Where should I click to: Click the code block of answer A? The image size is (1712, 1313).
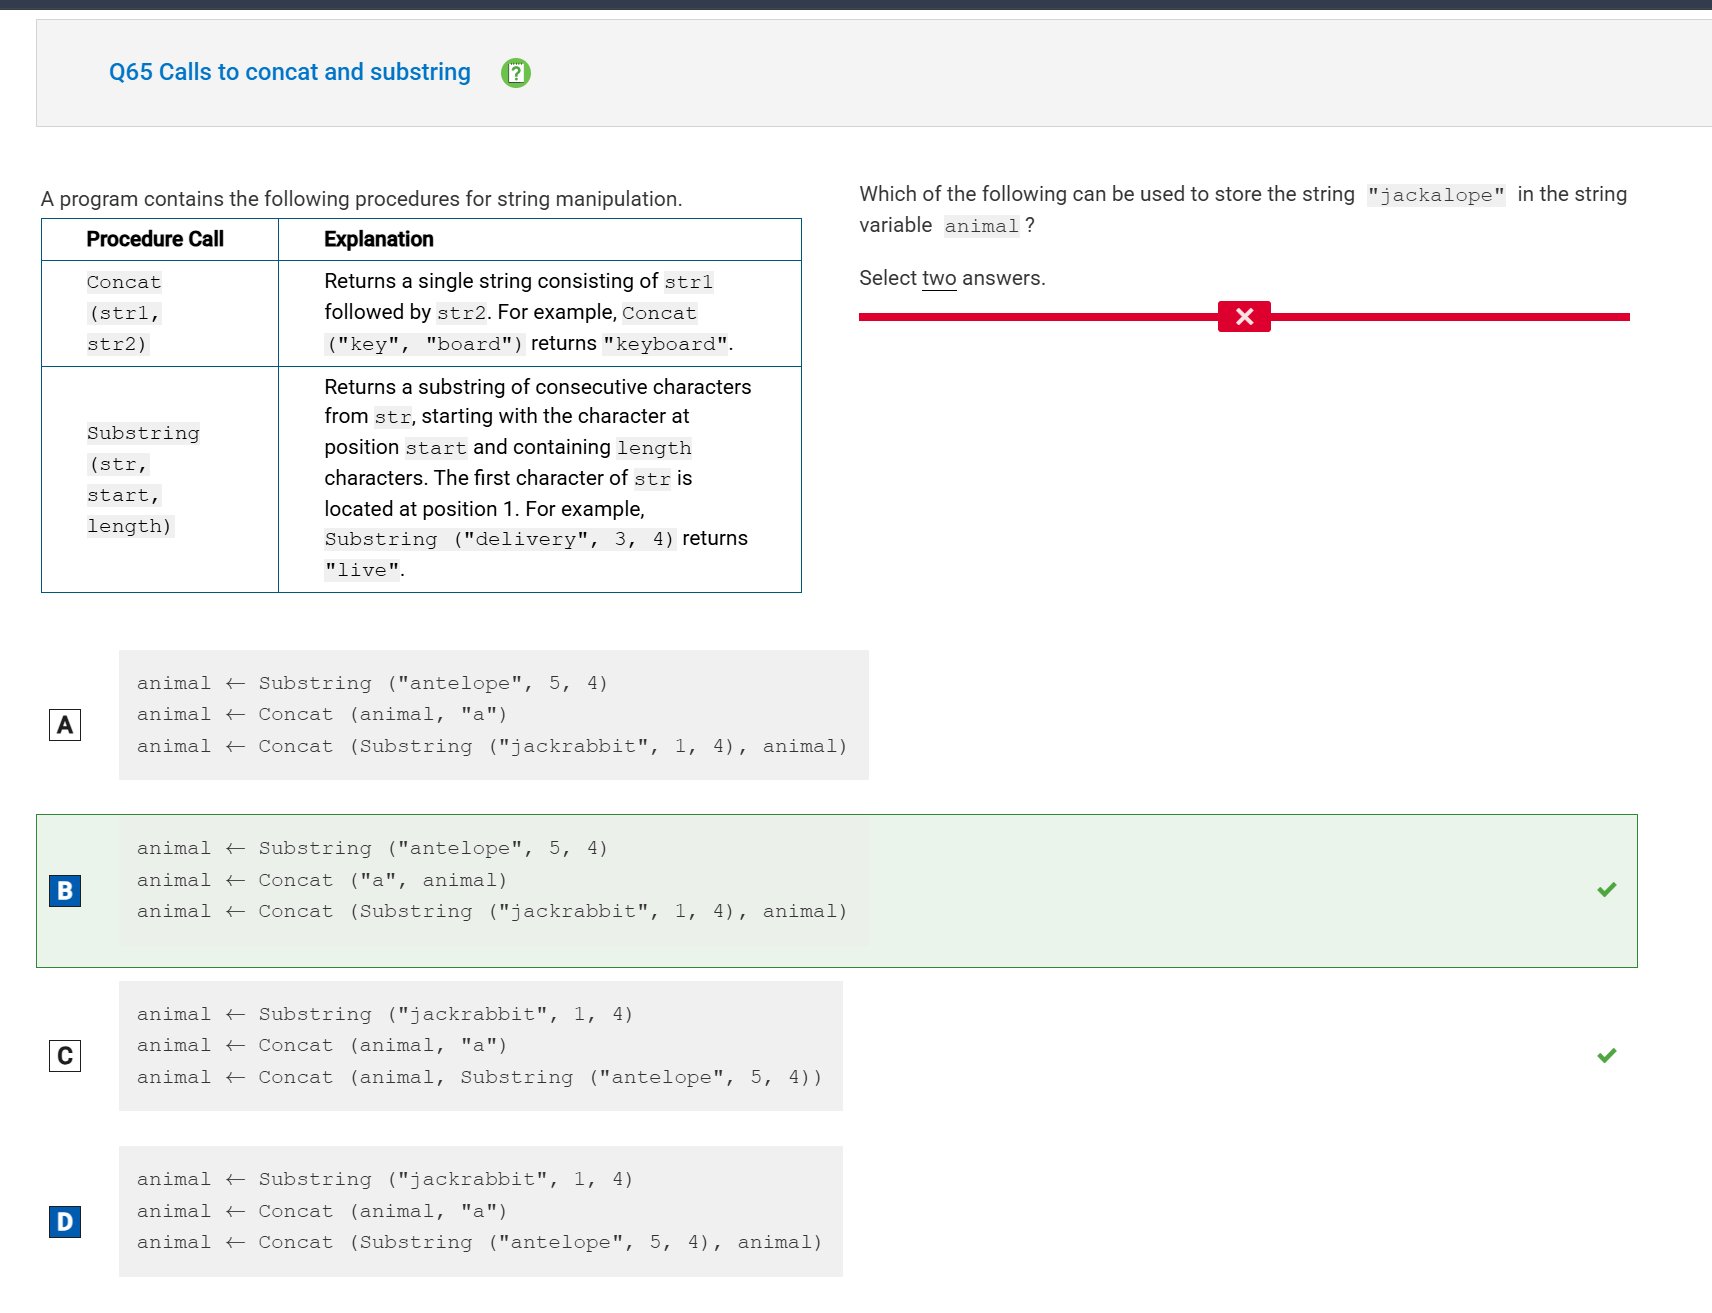point(494,715)
